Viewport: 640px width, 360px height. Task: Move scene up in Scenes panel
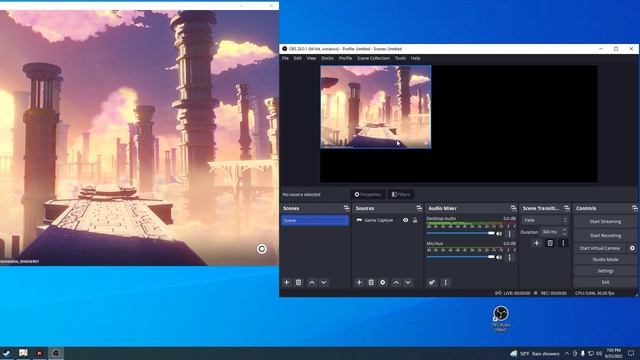pos(312,282)
